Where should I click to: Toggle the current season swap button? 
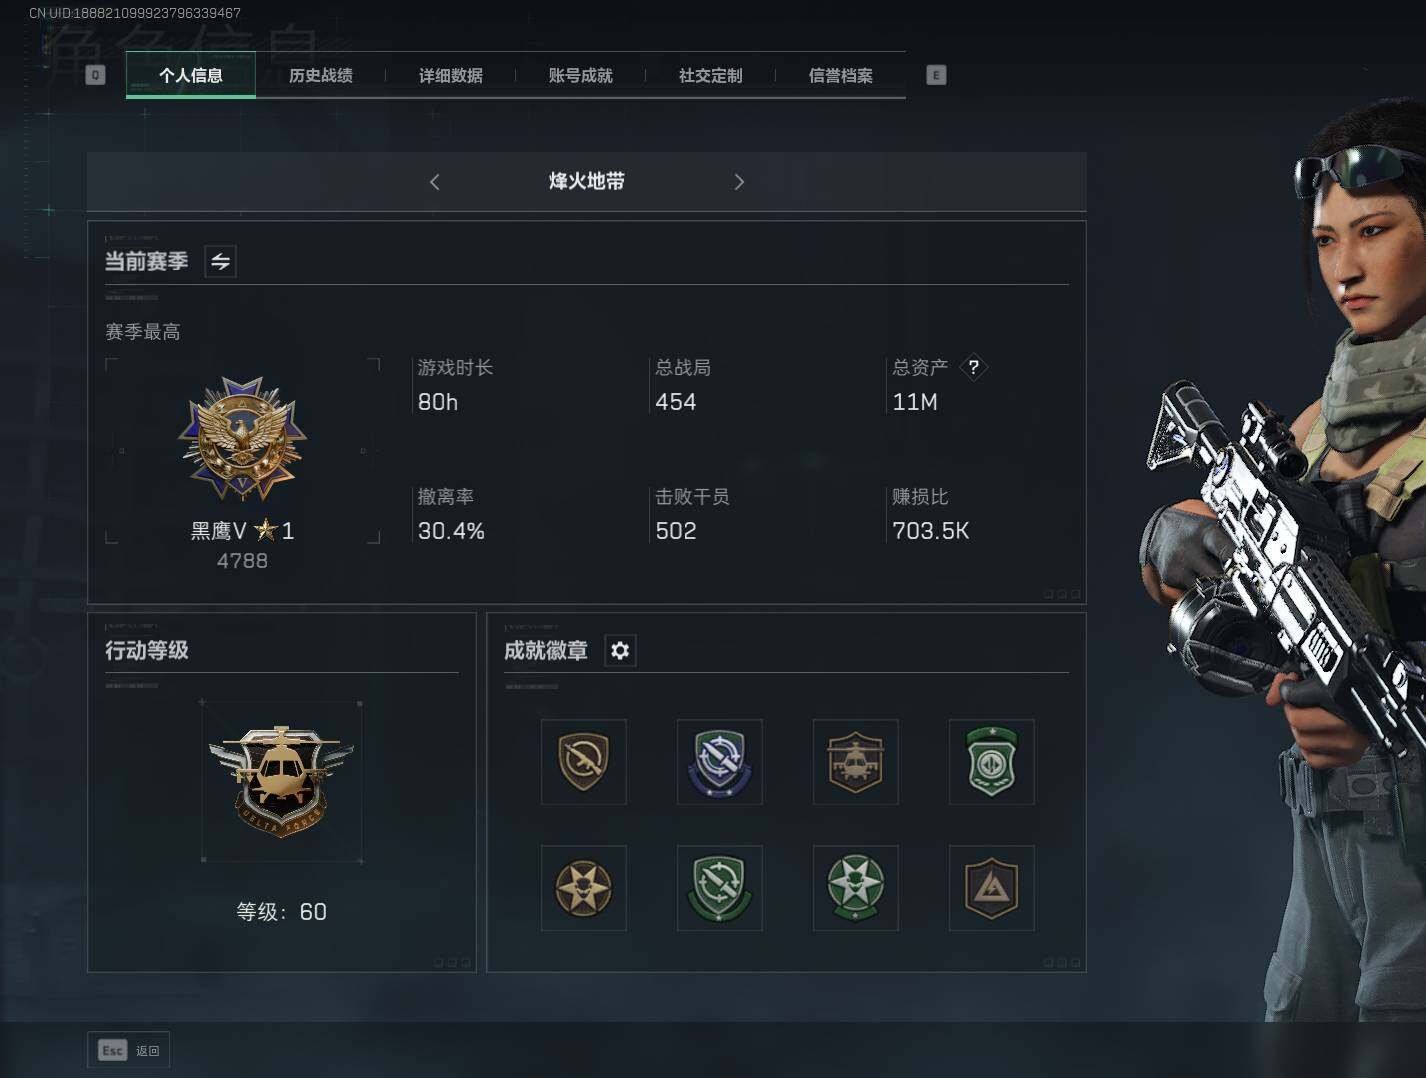pos(221,262)
